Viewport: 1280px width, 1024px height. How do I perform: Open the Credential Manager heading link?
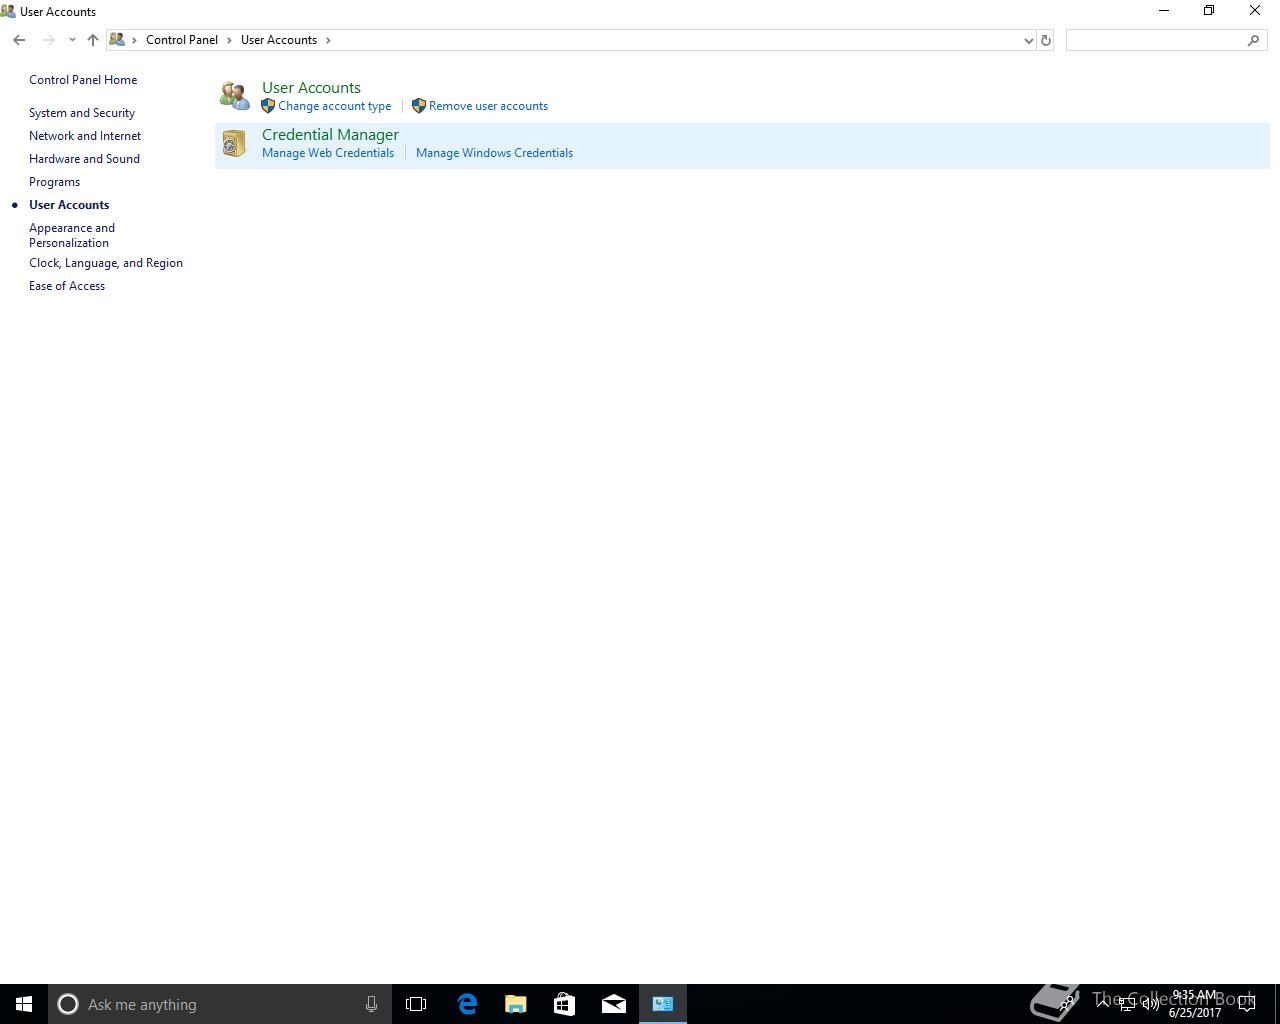pyautogui.click(x=330, y=135)
